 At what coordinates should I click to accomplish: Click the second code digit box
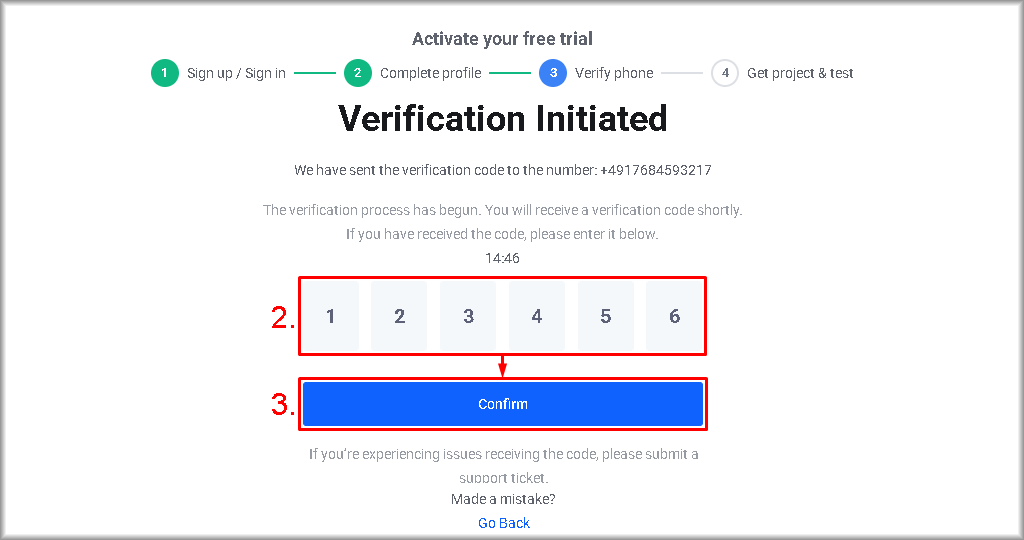coord(399,316)
